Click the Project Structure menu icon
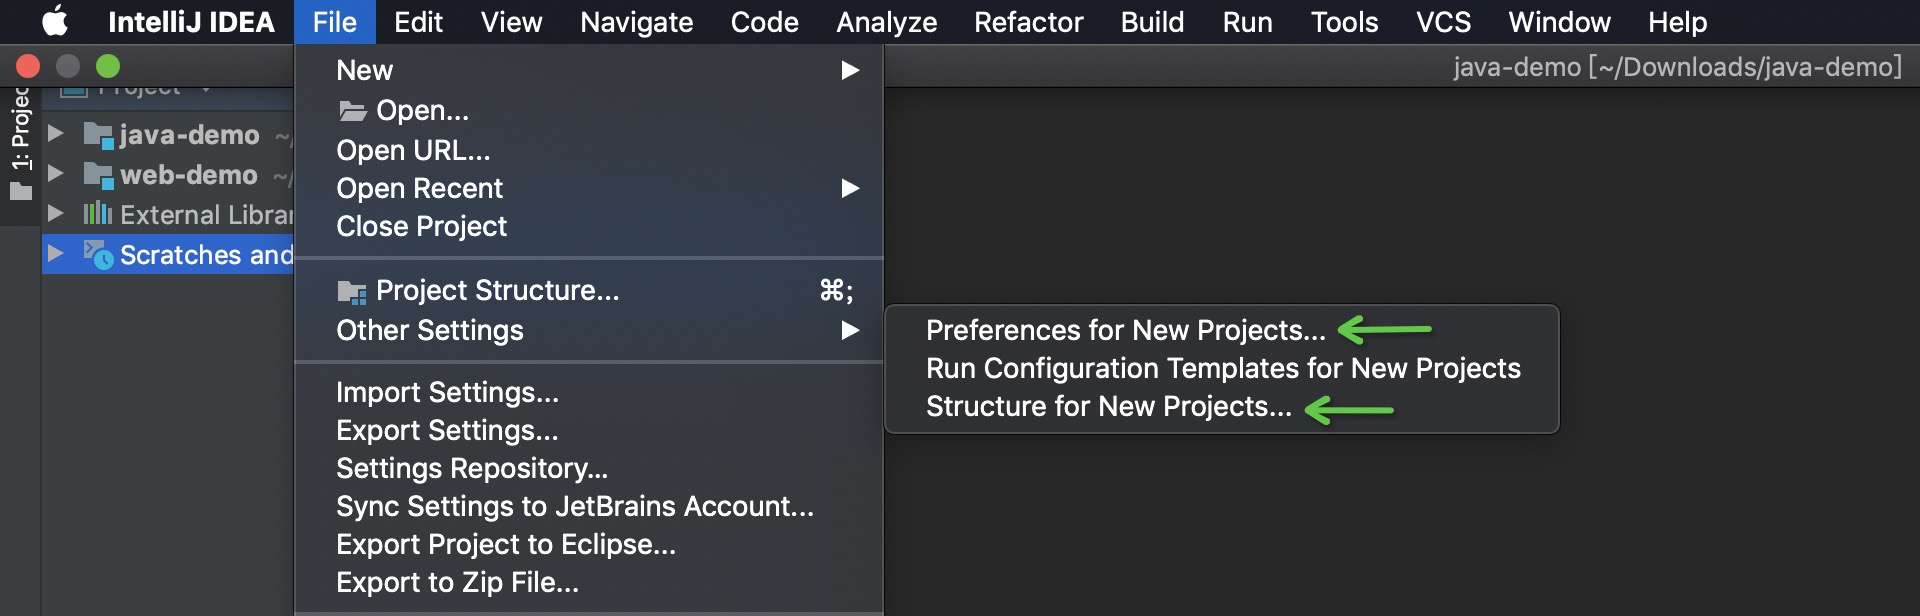This screenshot has height=616, width=1920. pos(352,291)
